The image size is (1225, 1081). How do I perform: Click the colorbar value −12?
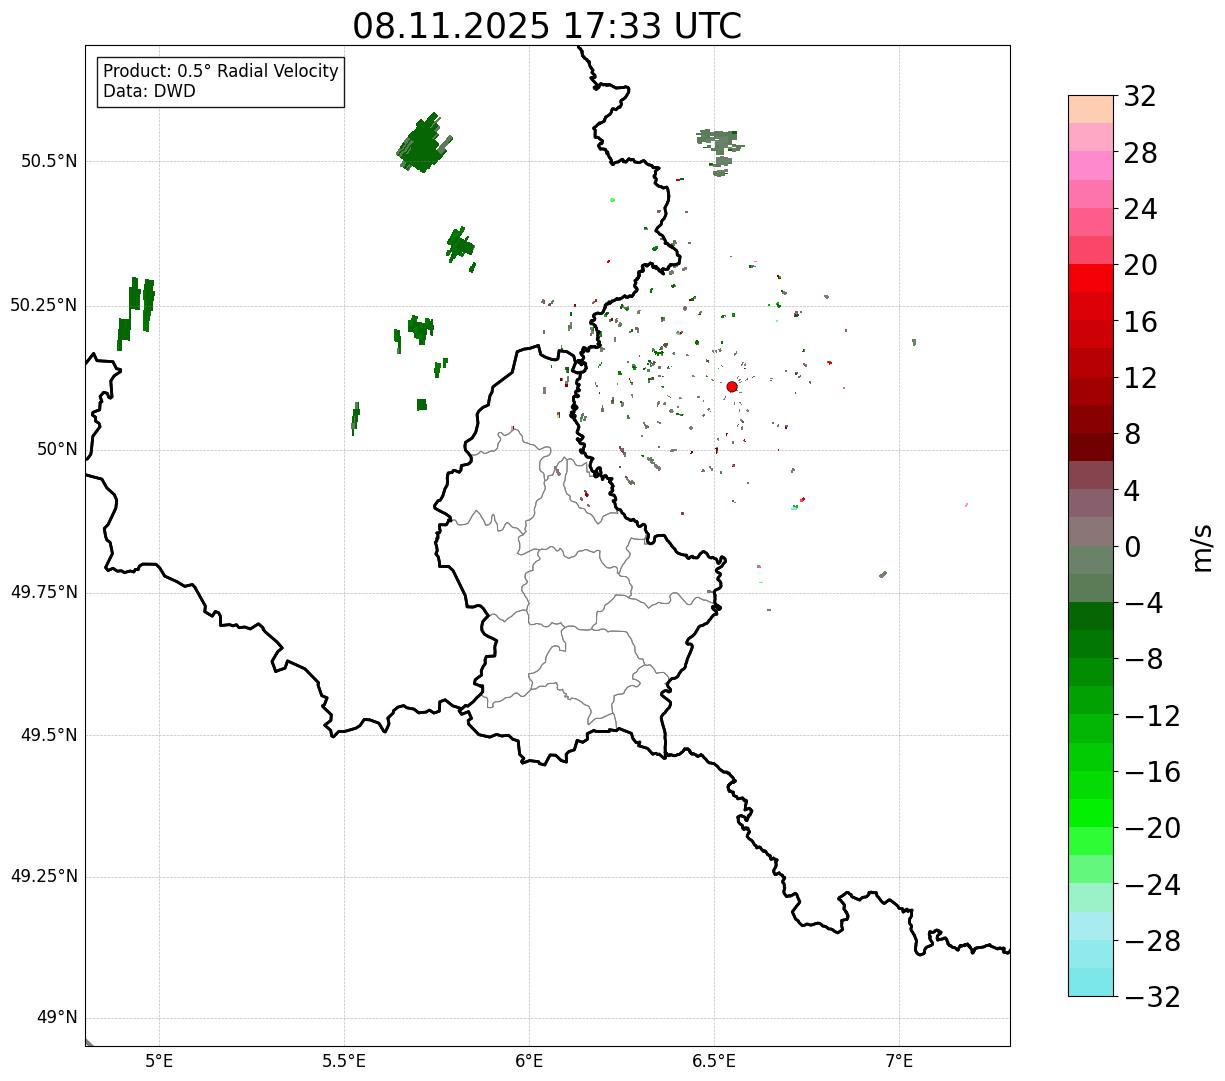coord(1152,716)
